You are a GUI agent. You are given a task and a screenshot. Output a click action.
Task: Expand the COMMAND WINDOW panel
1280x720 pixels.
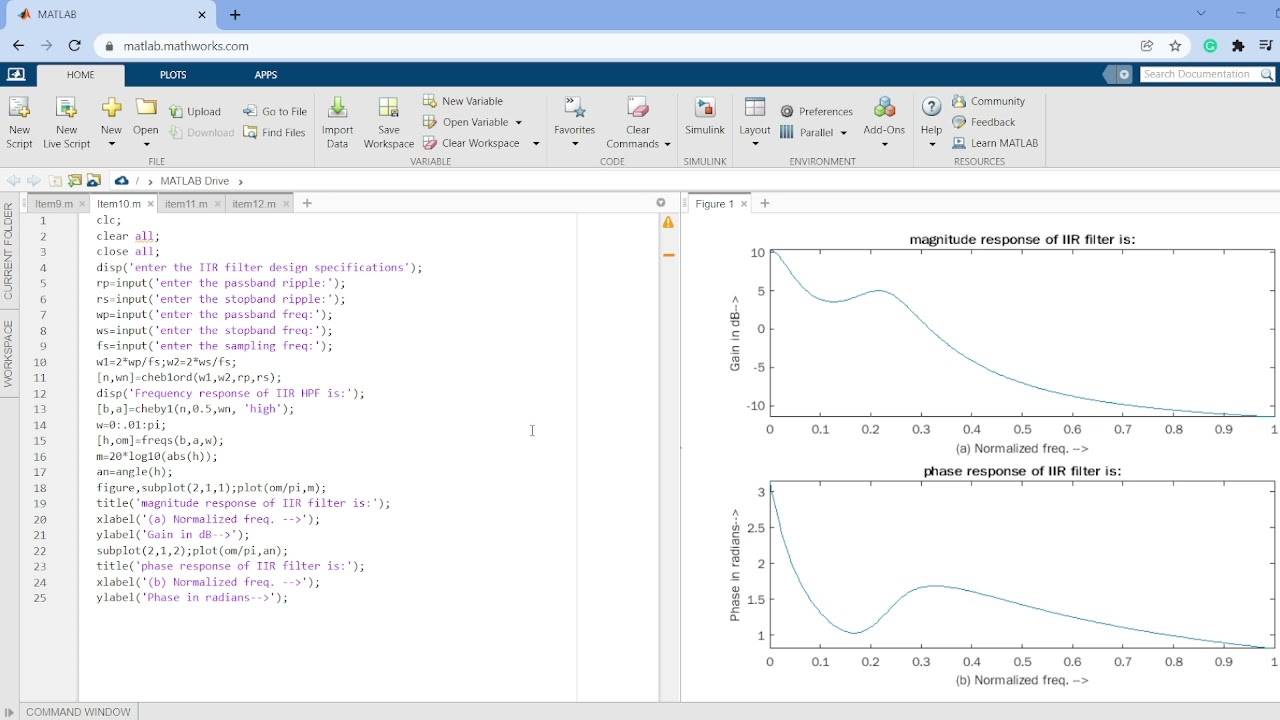78,712
